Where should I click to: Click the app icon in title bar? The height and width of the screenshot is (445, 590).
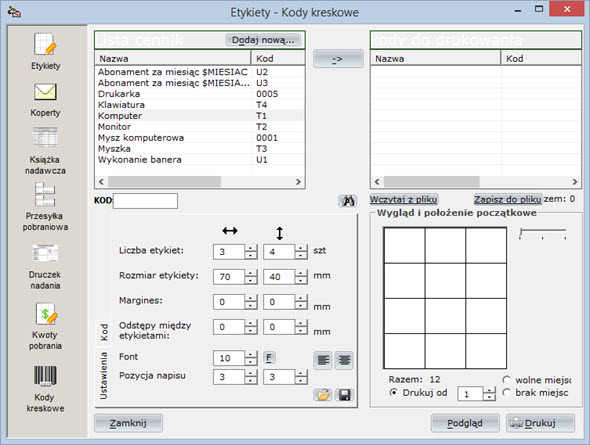tap(14, 12)
